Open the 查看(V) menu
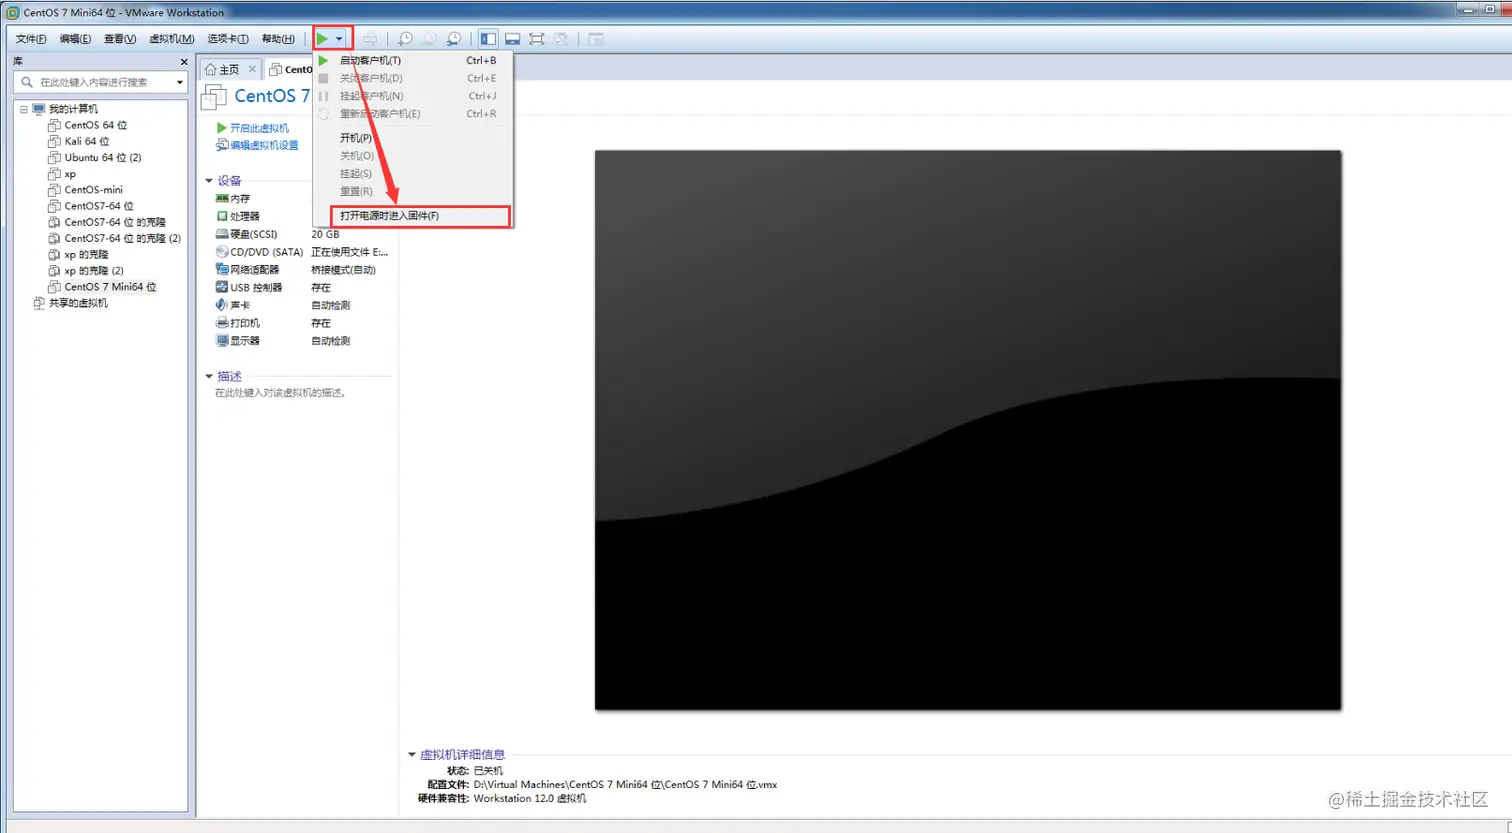The height and width of the screenshot is (833, 1512). pyautogui.click(x=120, y=39)
